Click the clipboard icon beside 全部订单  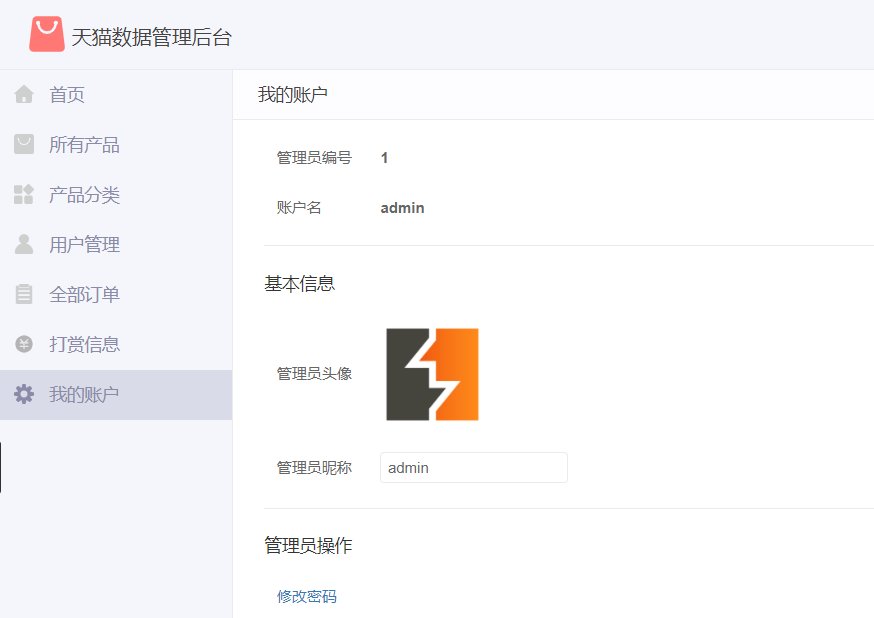24,294
